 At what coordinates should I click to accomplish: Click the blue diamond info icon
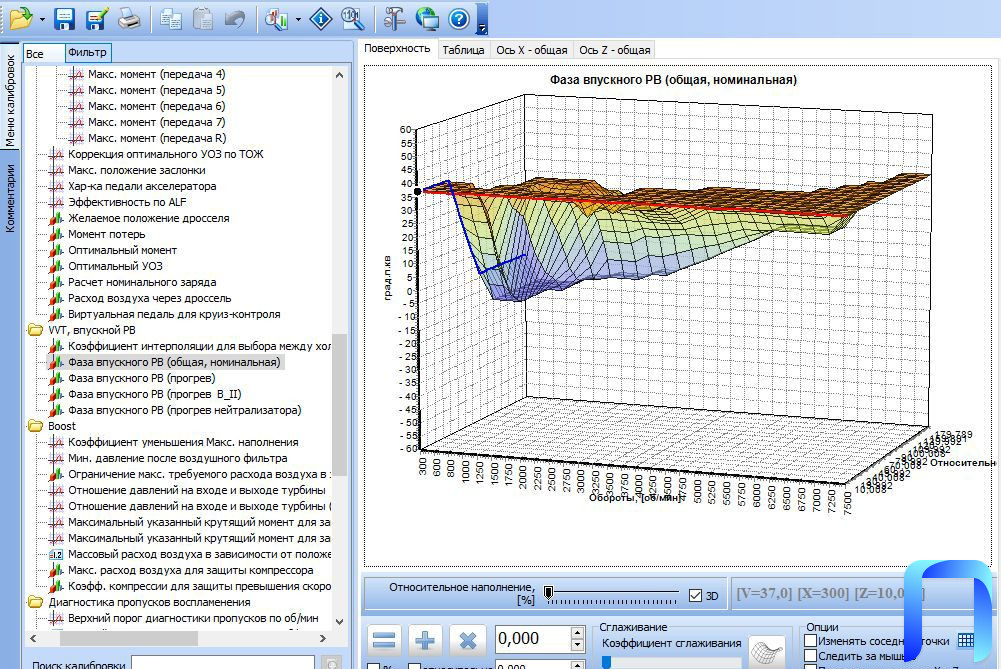point(320,17)
